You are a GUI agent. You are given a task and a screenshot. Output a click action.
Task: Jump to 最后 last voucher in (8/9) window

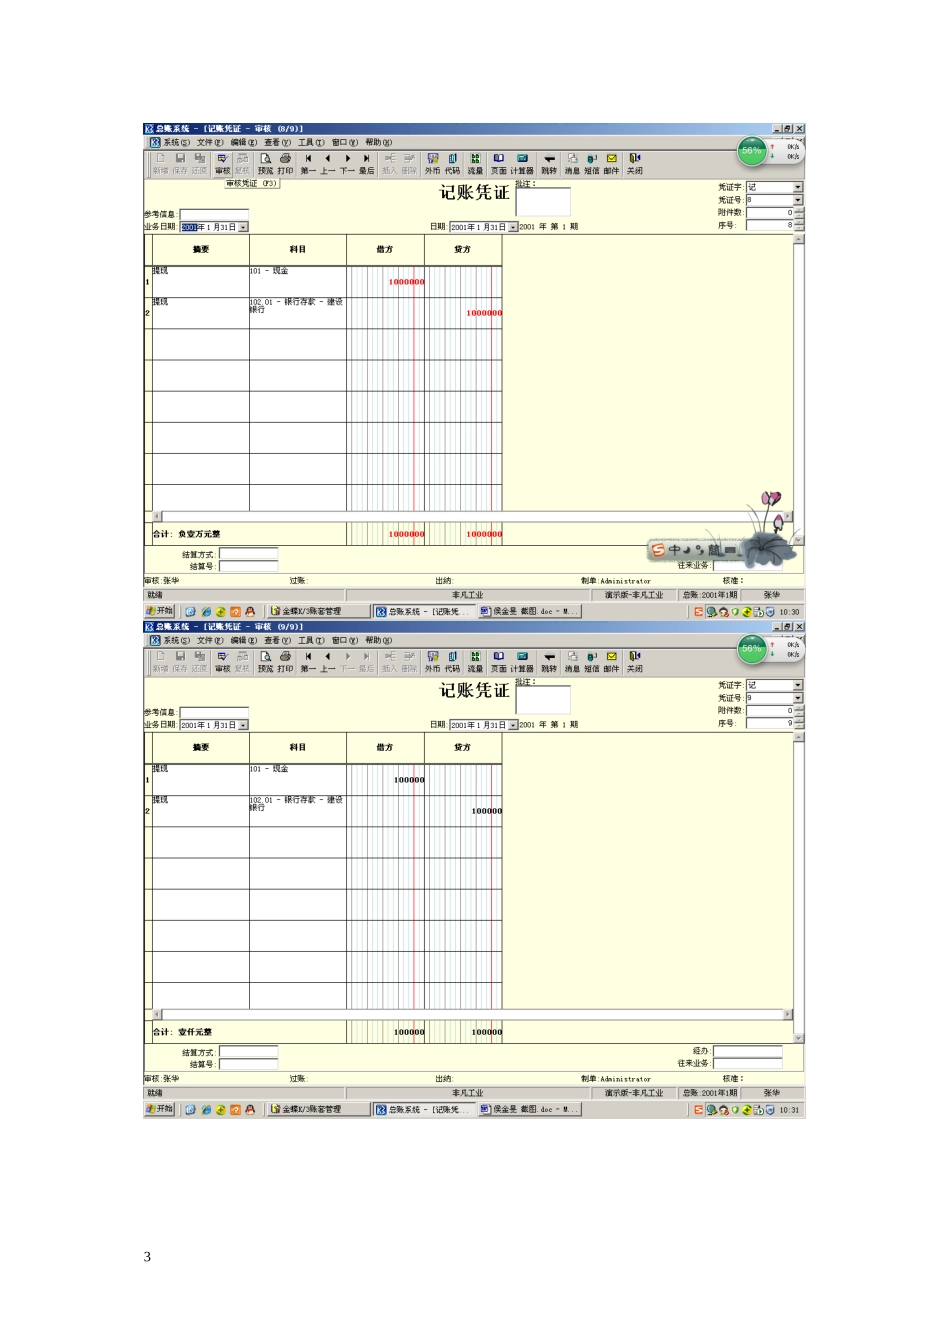[x=367, y=164]
